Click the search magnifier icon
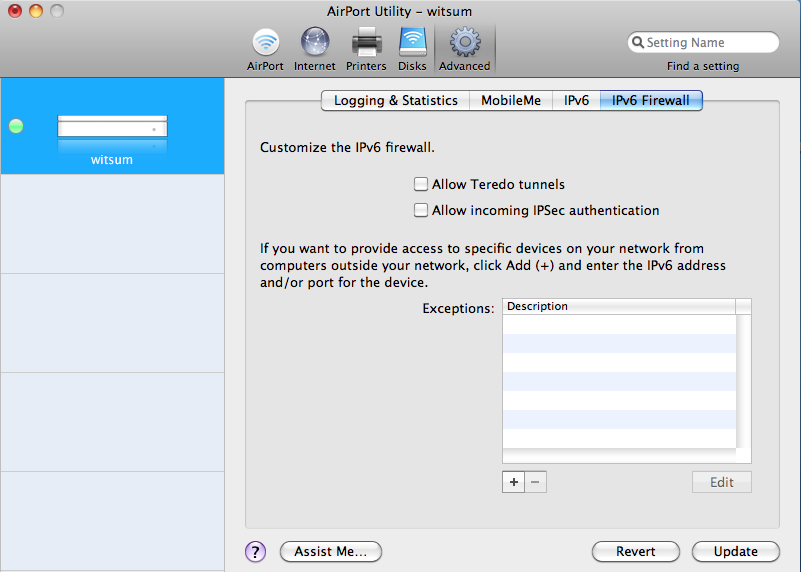 [638, 42]
